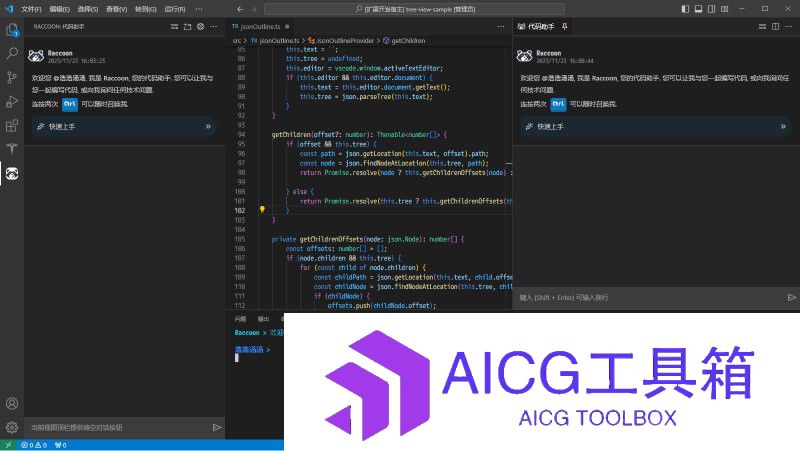Switch to the jsonOutline.ts editor tab
The height and width of the screenshot is (451, 800).
click(261, 27)
